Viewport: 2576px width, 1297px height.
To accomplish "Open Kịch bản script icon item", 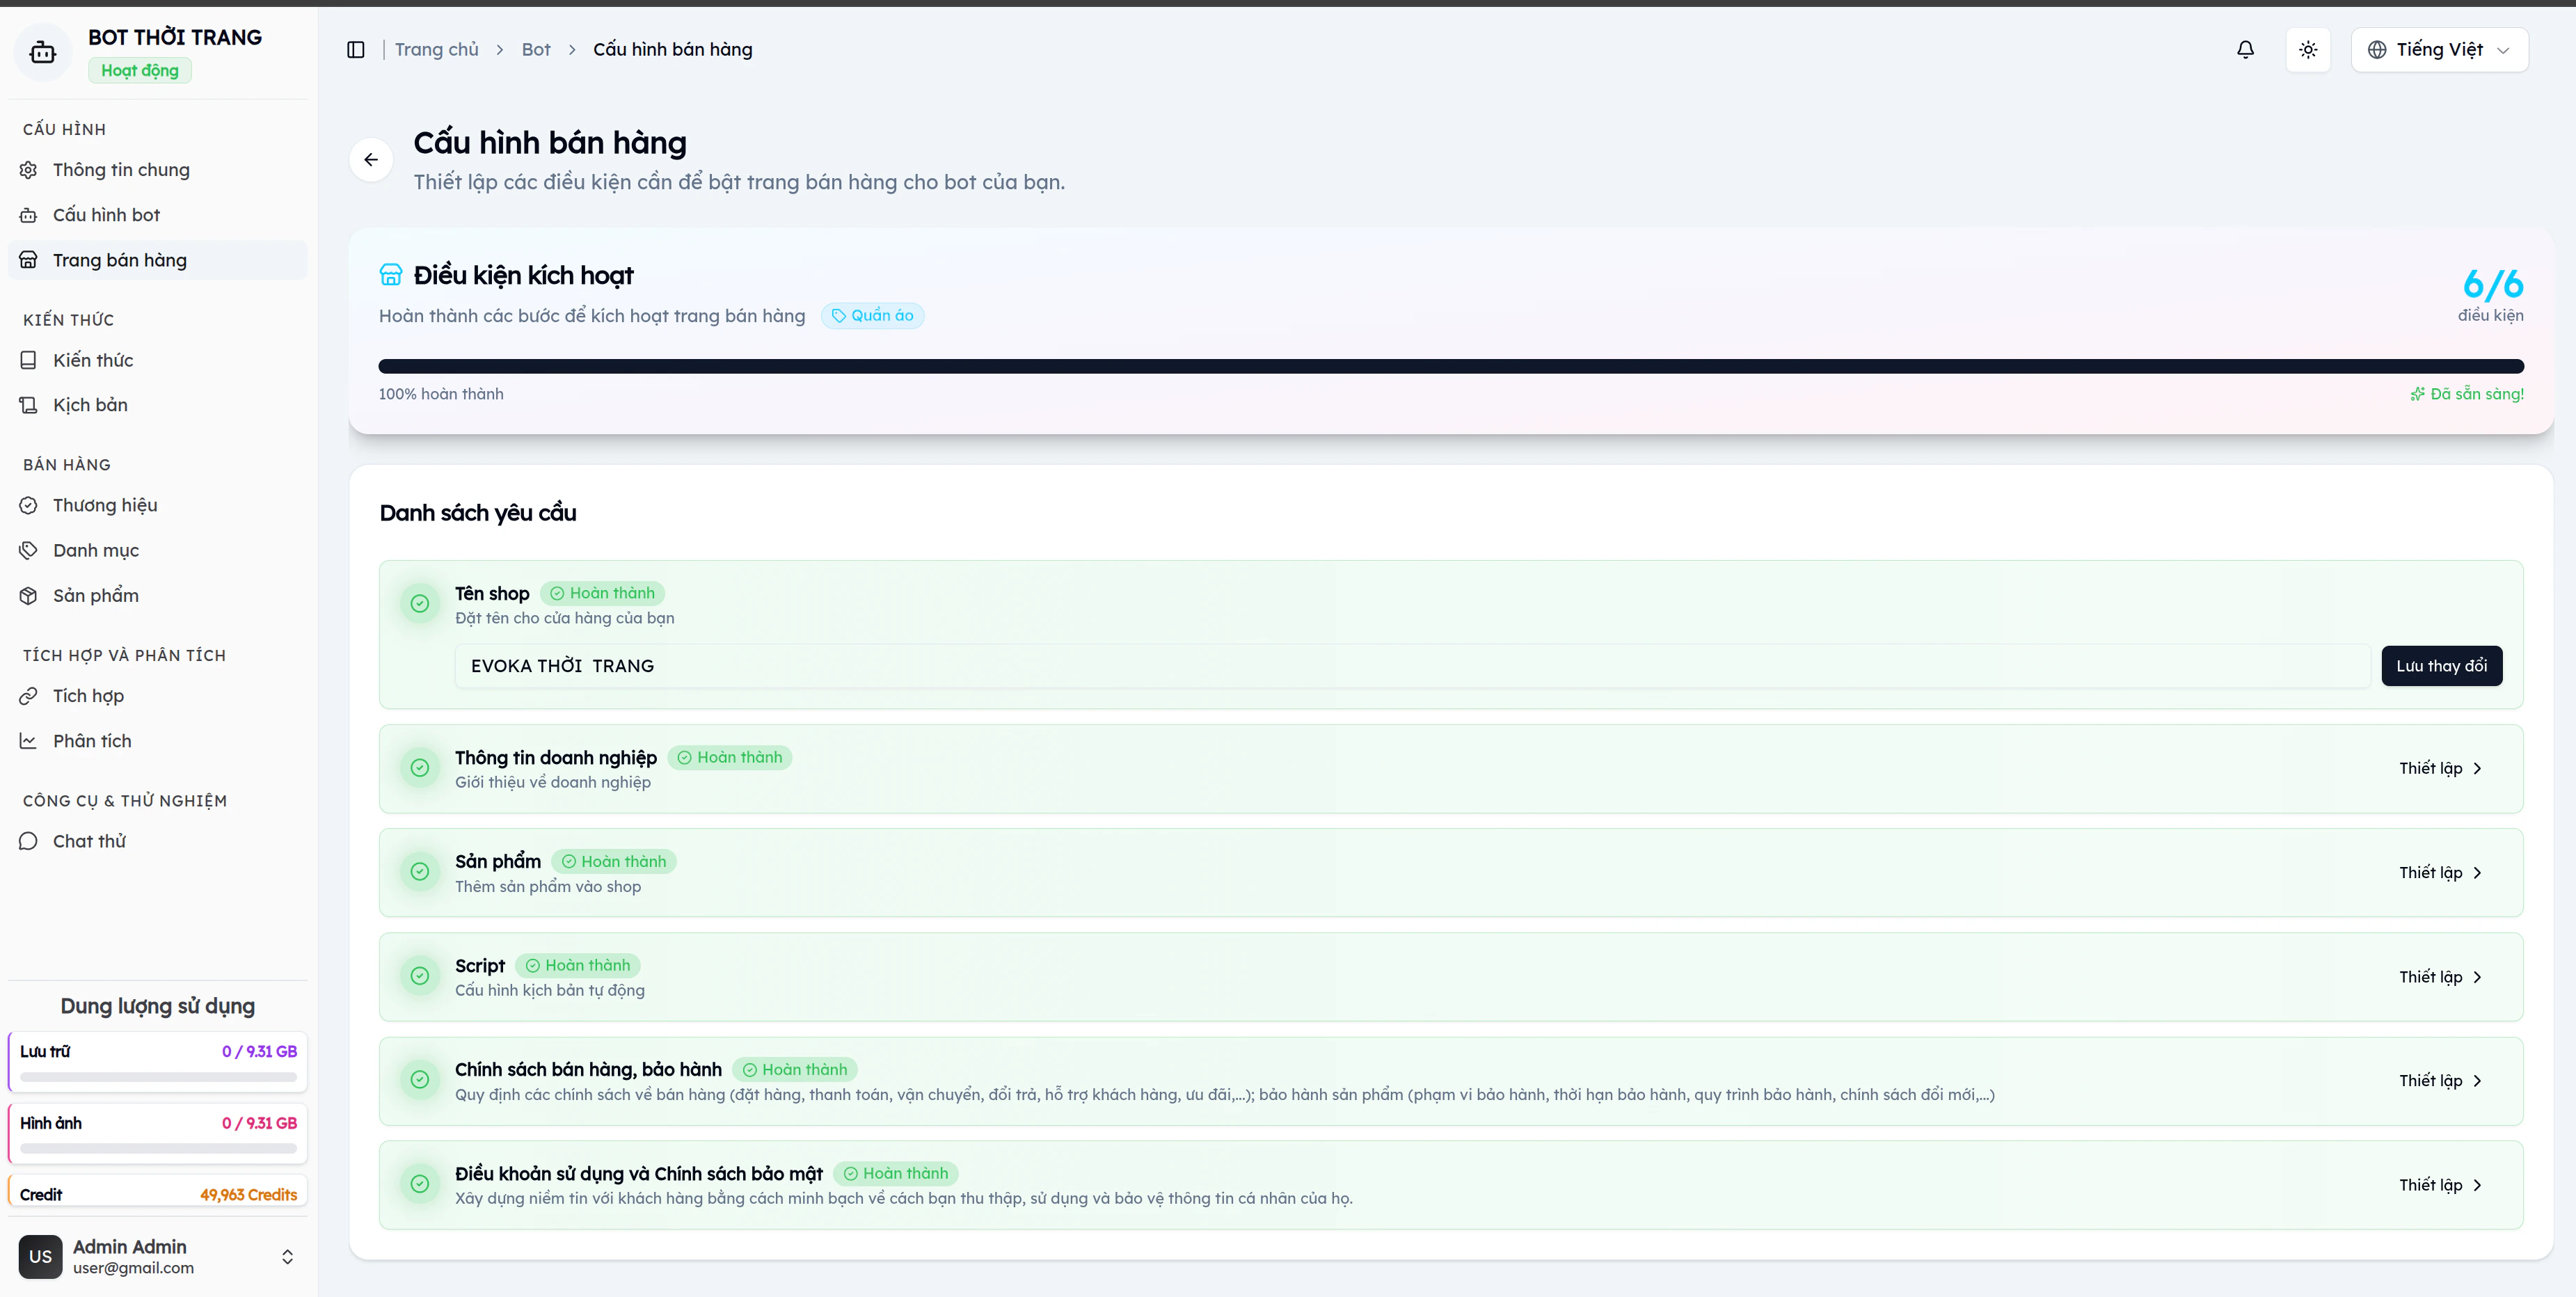I will (29, 405).
